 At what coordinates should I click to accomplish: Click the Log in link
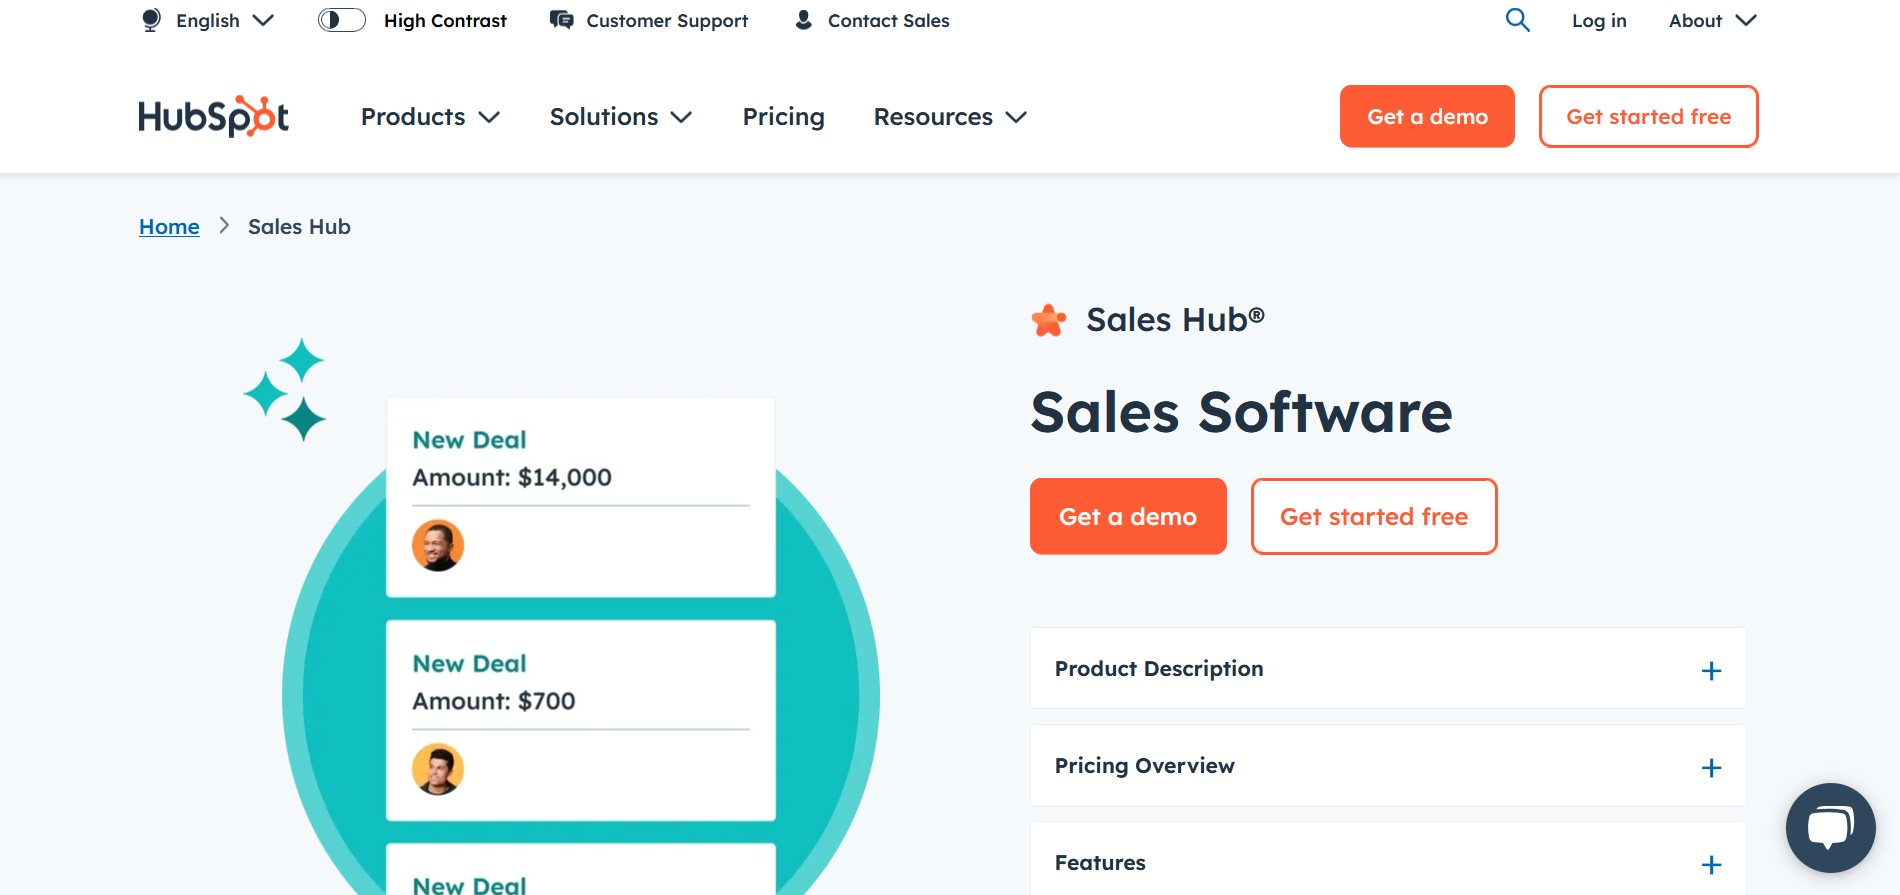pyautogui.click(x=1599, y=20)
